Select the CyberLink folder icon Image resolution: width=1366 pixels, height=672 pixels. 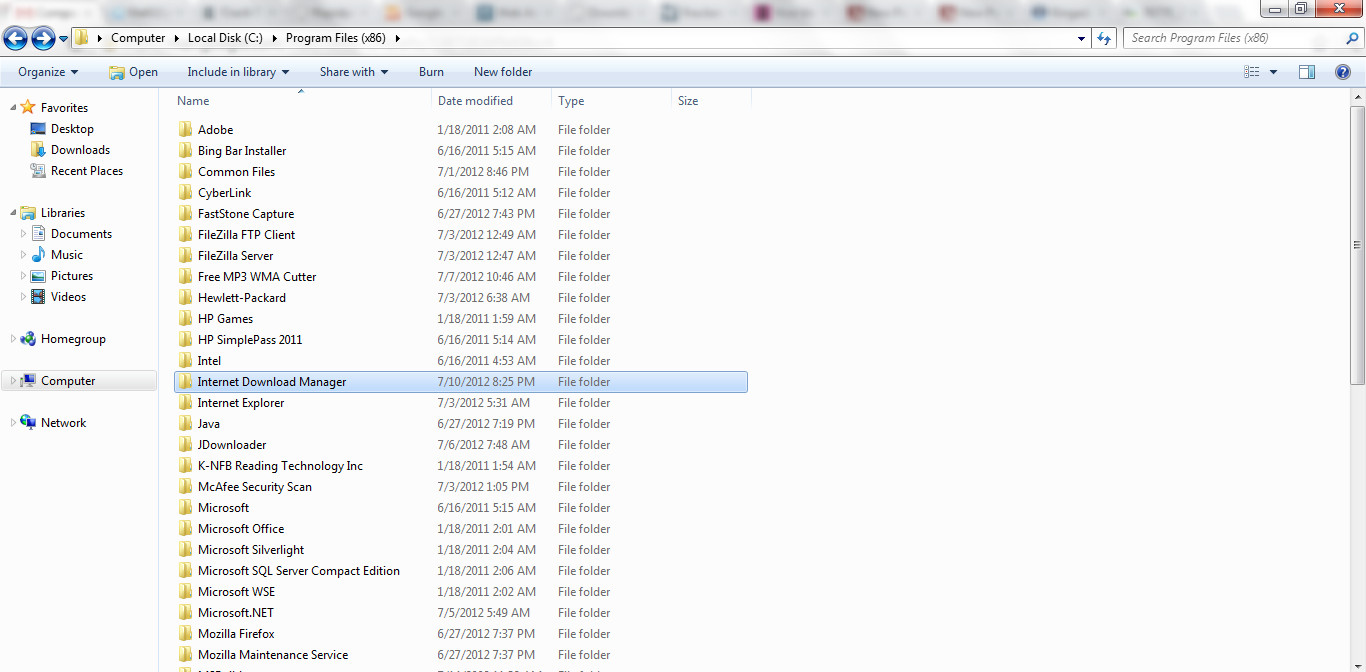coord(185,192)
